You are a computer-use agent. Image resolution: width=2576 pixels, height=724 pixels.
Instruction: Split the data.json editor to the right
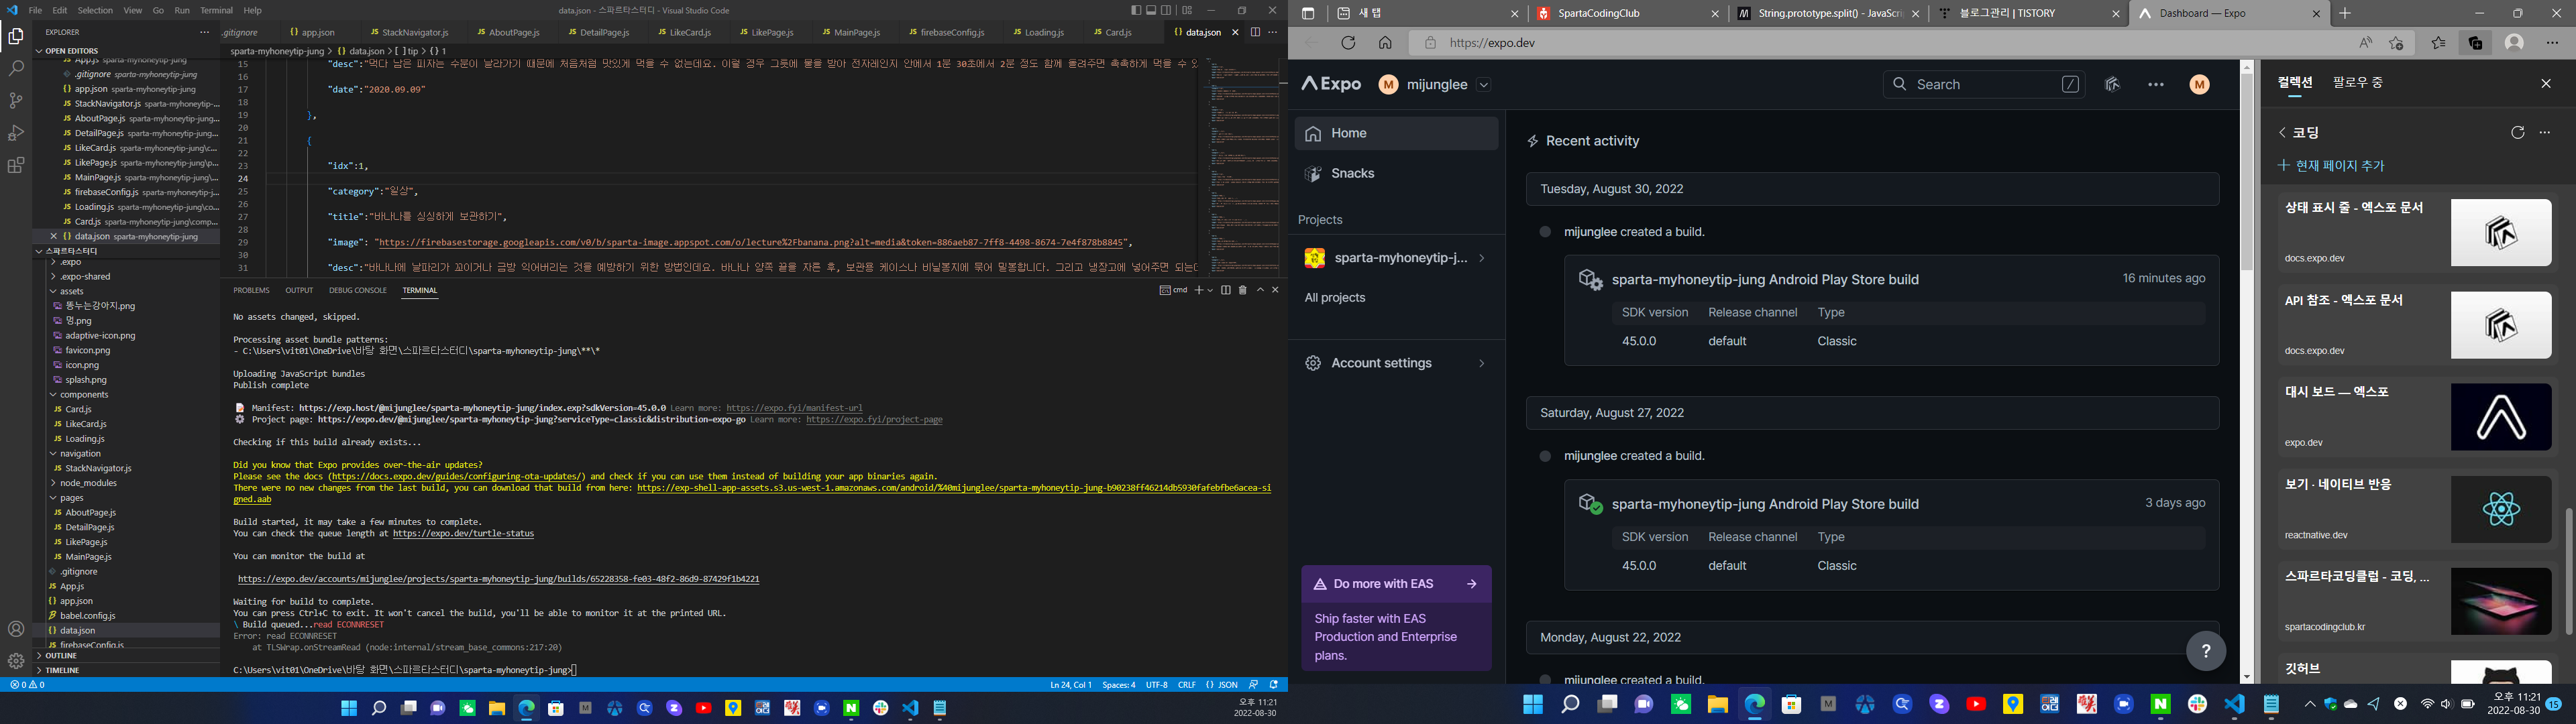coord(1255,32)
